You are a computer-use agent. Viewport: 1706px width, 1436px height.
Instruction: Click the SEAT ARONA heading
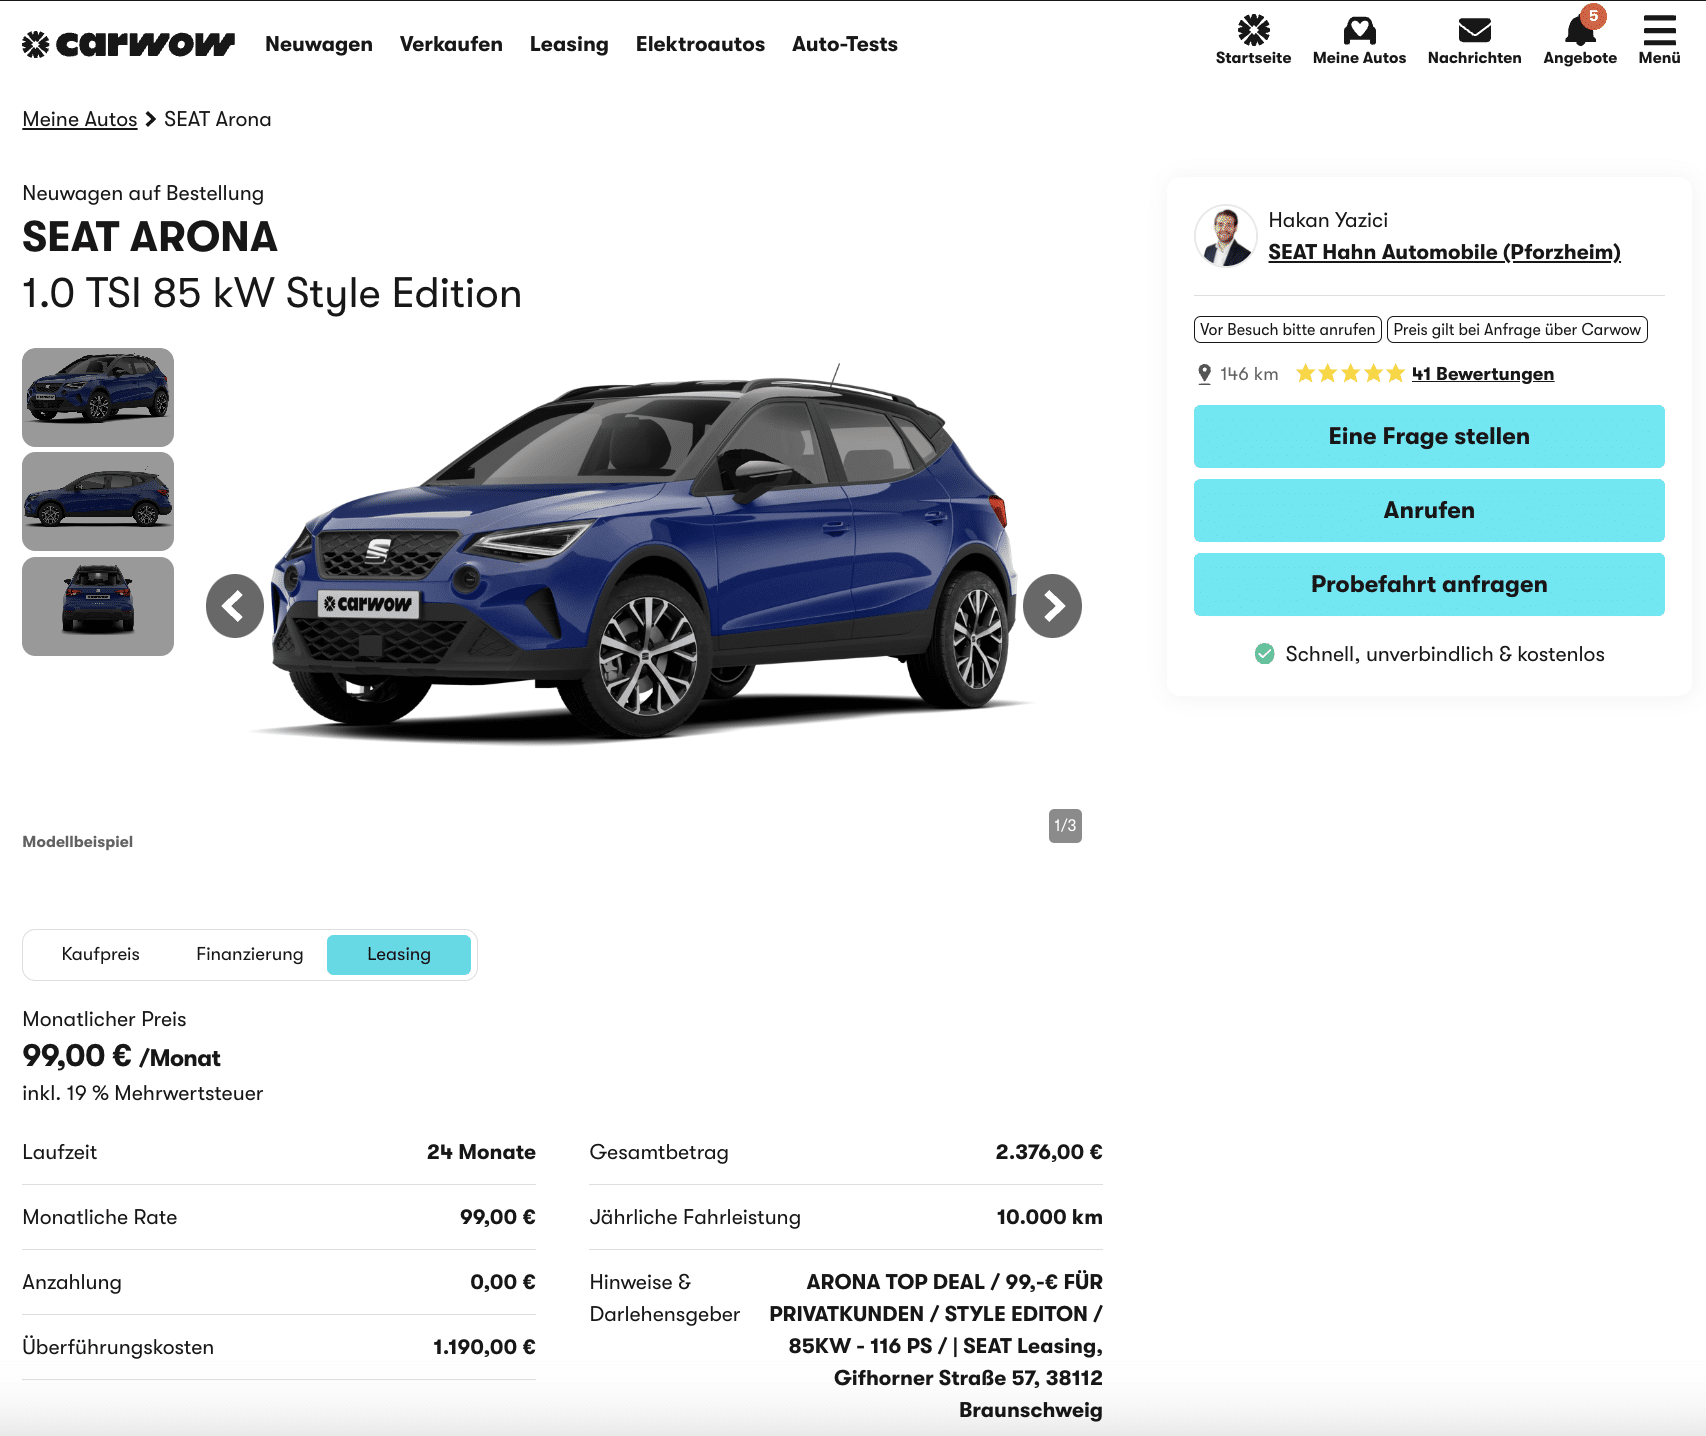[x=150, y=237]
